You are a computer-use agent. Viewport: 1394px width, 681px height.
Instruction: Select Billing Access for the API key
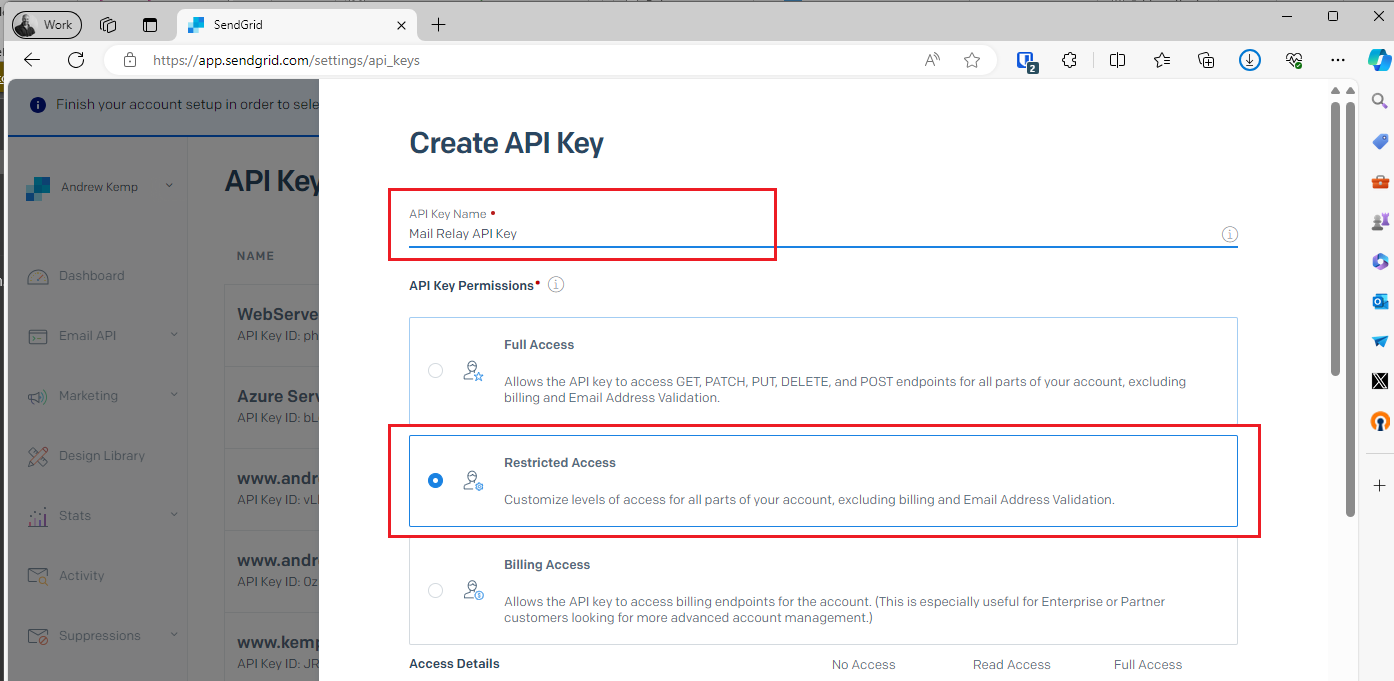click(x=435, y=590)
